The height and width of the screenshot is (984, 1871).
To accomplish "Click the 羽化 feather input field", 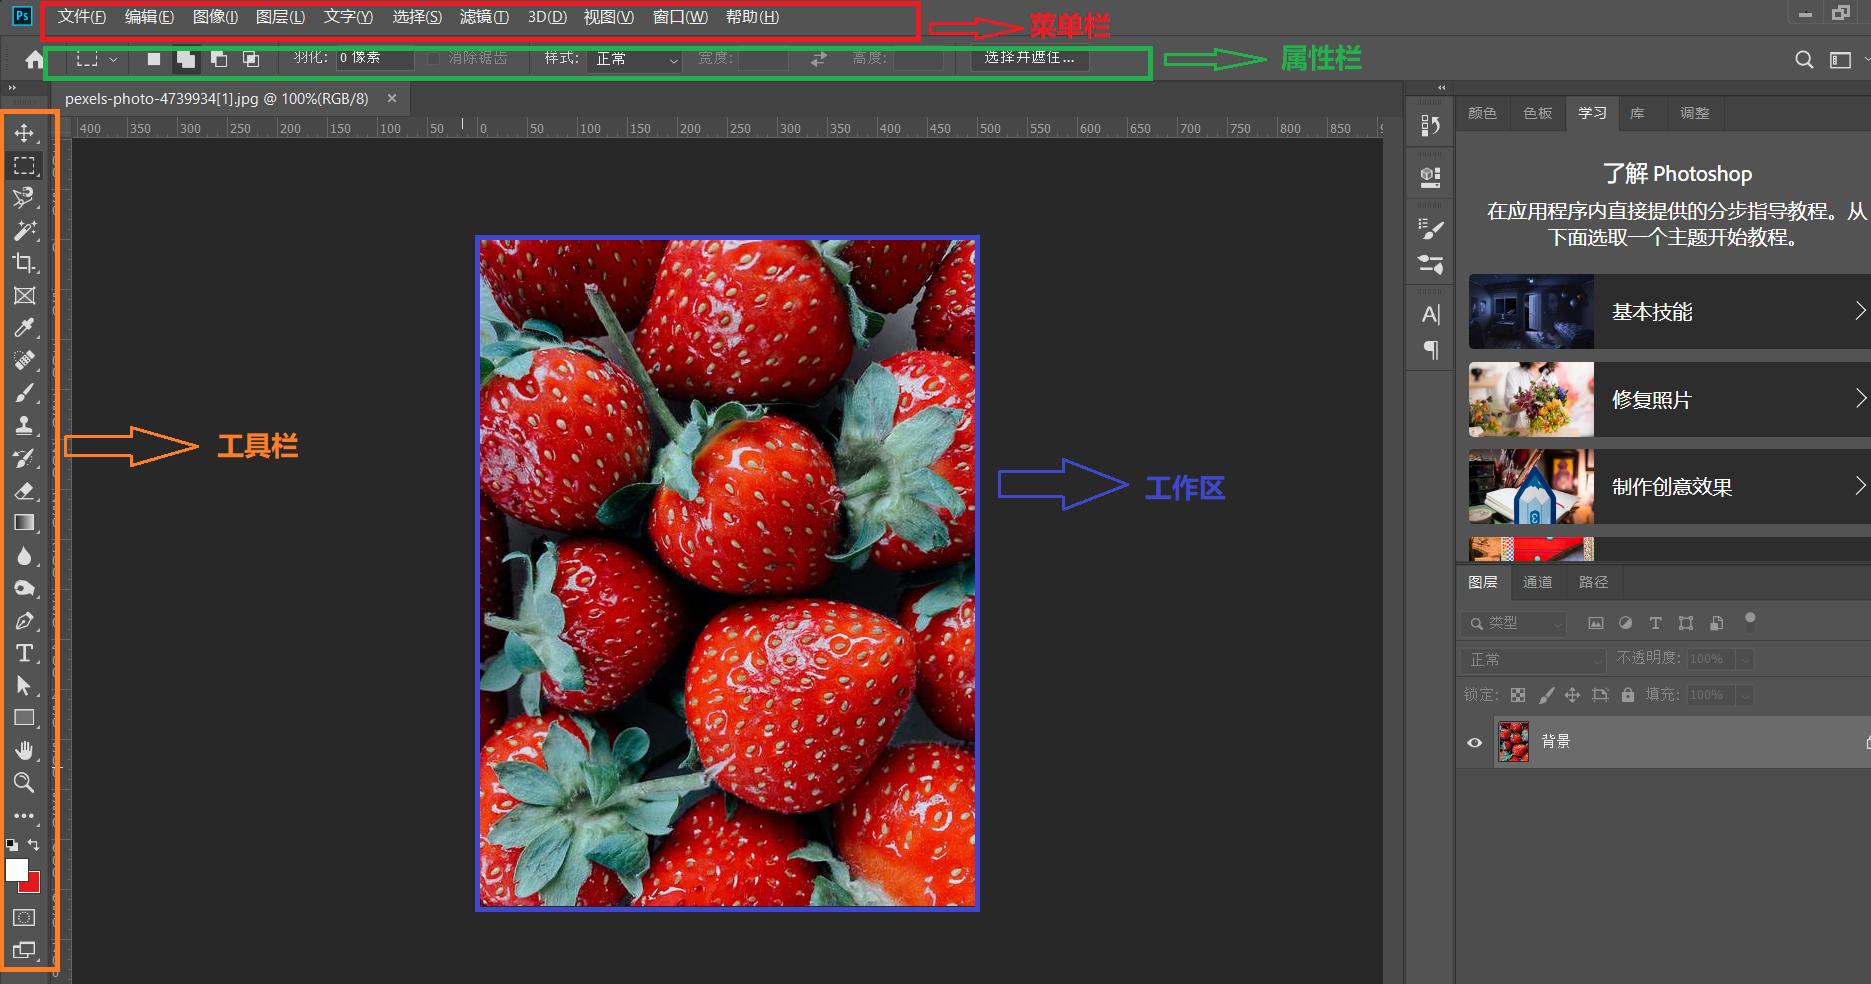I will coord(374,58).
